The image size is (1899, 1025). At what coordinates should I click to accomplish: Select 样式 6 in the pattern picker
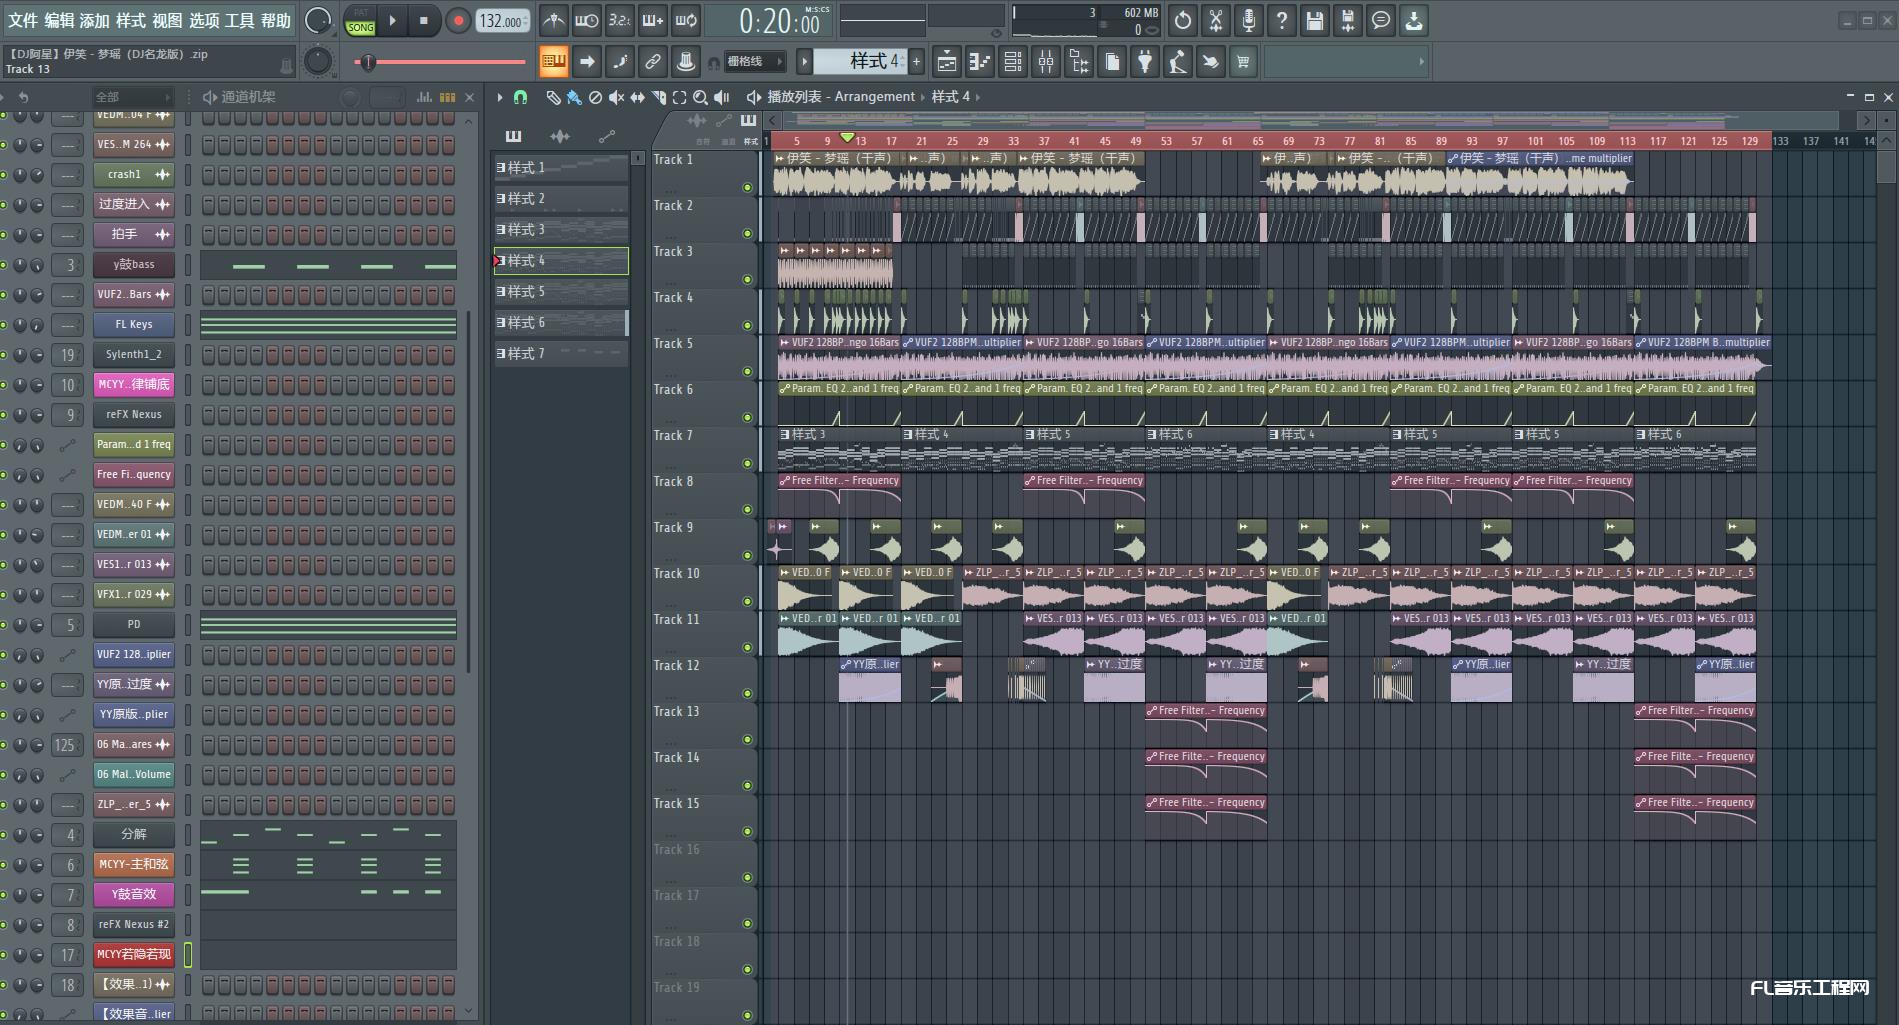(x=560, y=323)
